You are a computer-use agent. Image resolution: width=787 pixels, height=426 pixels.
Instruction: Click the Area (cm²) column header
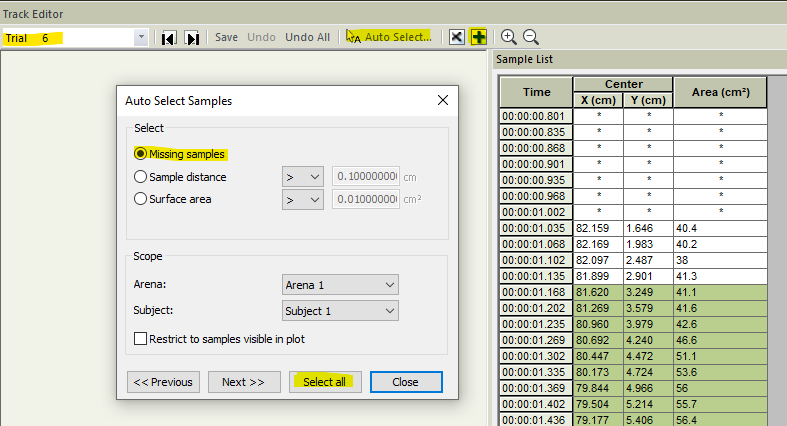click(720, 92)
